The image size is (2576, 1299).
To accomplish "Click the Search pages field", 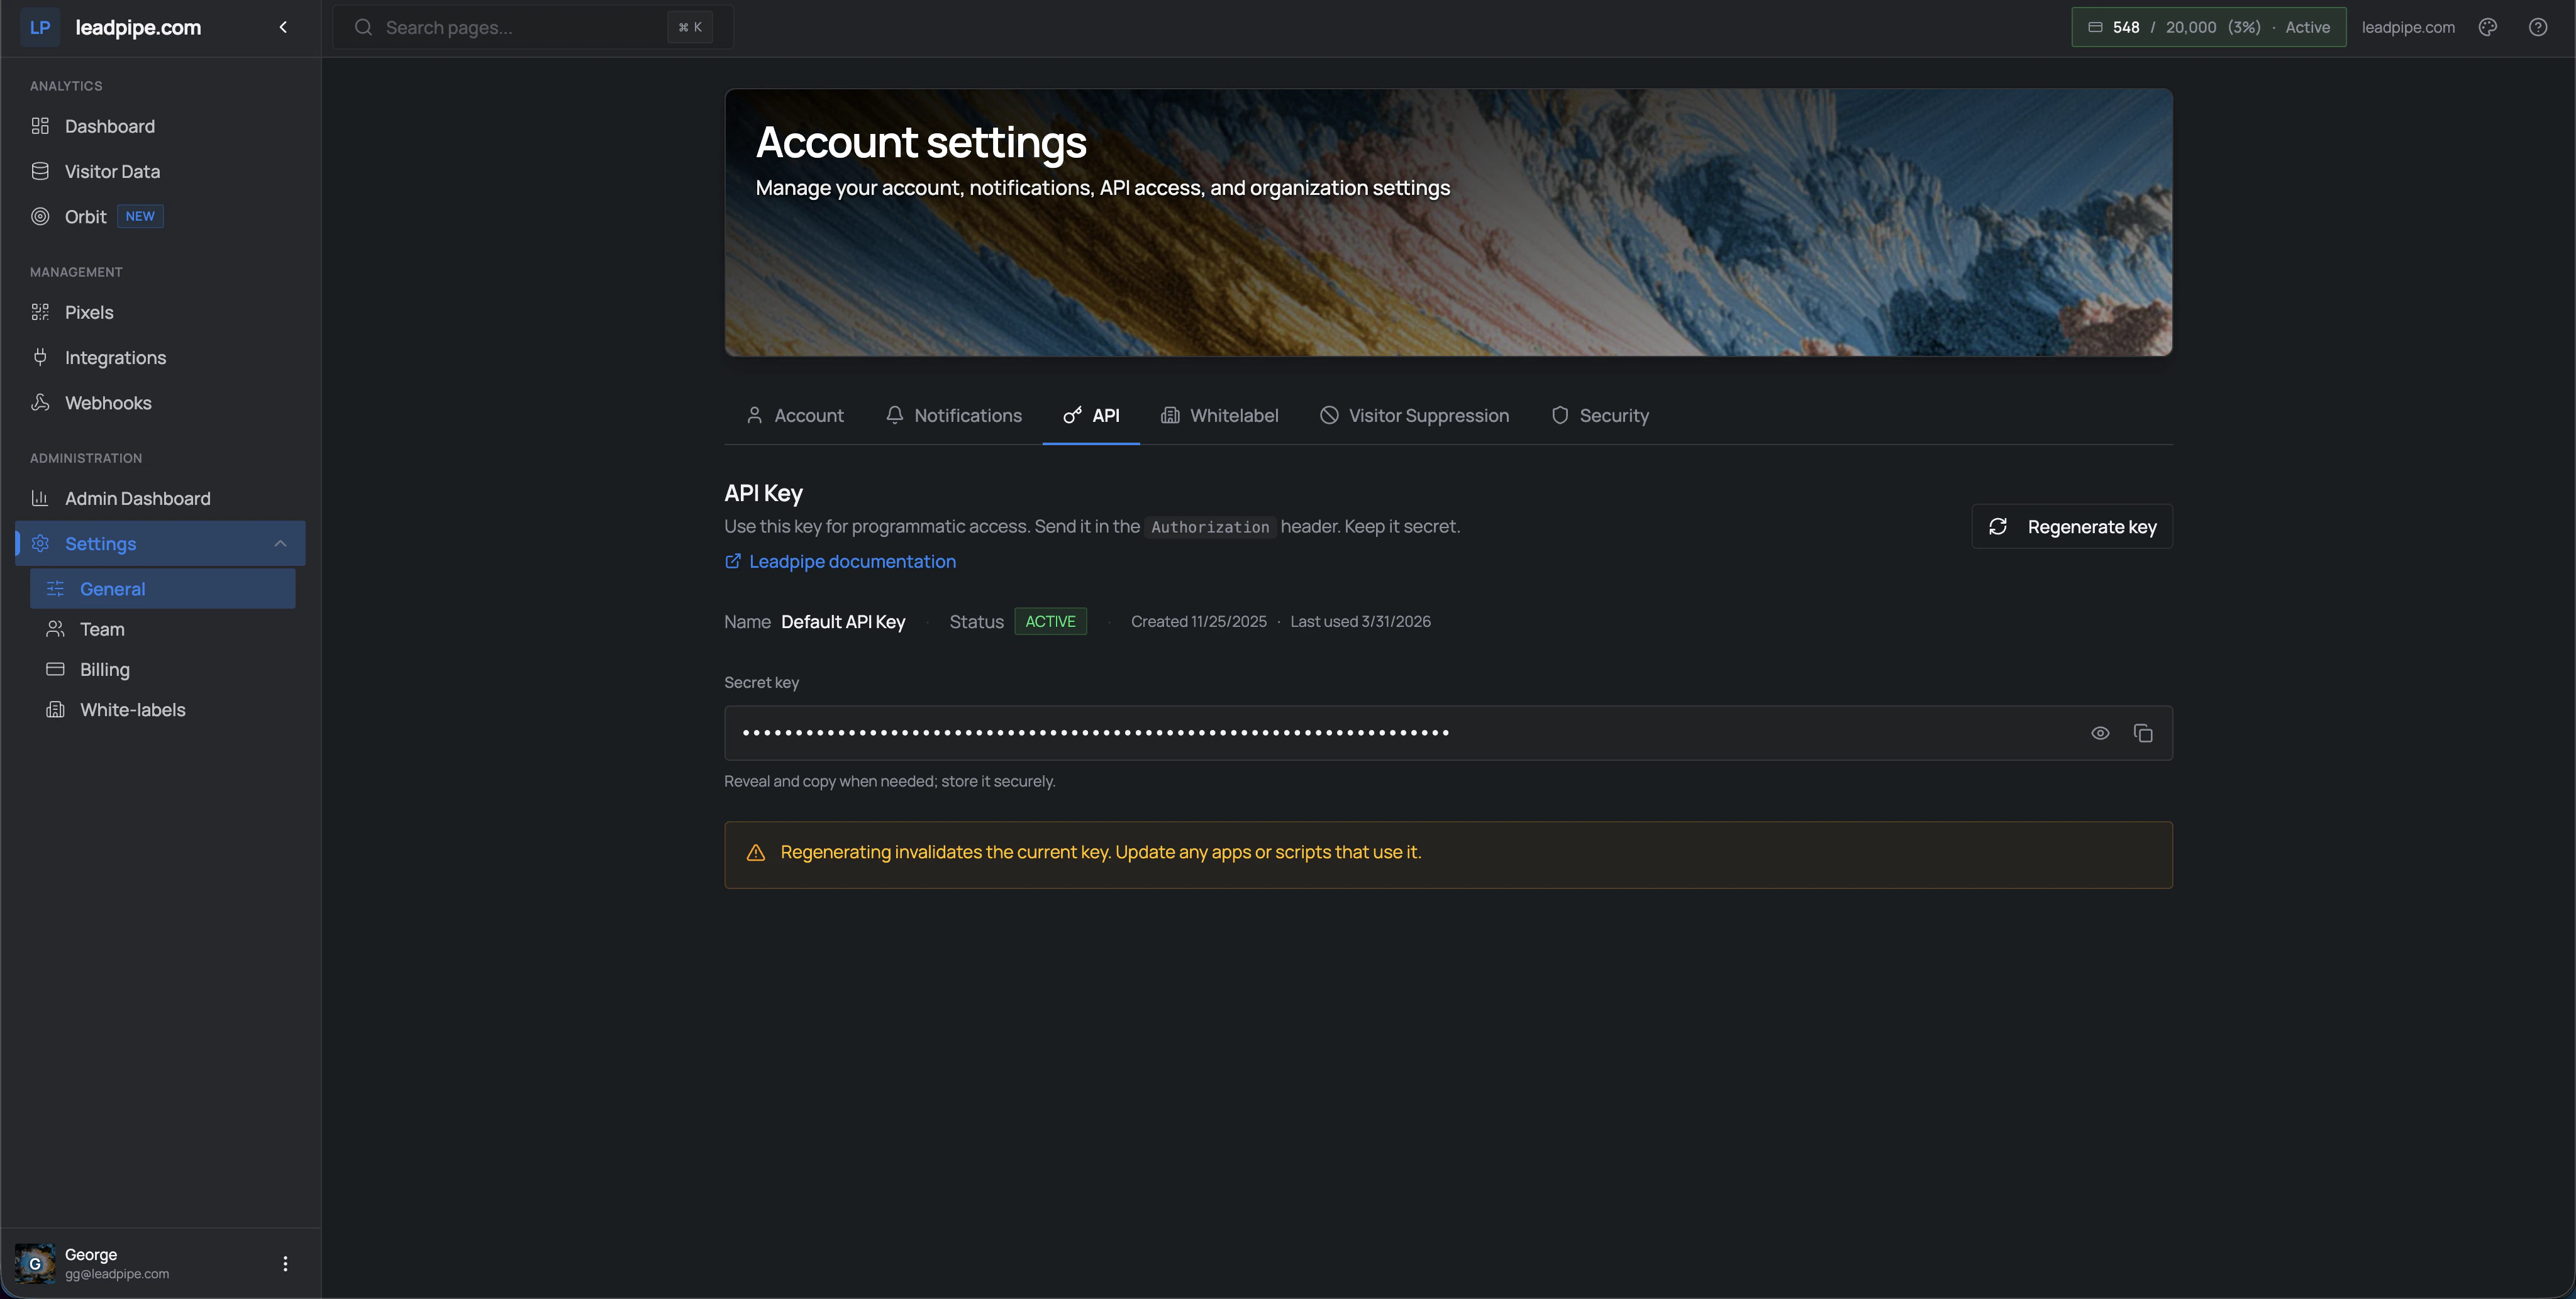I will tap(520, 27).
